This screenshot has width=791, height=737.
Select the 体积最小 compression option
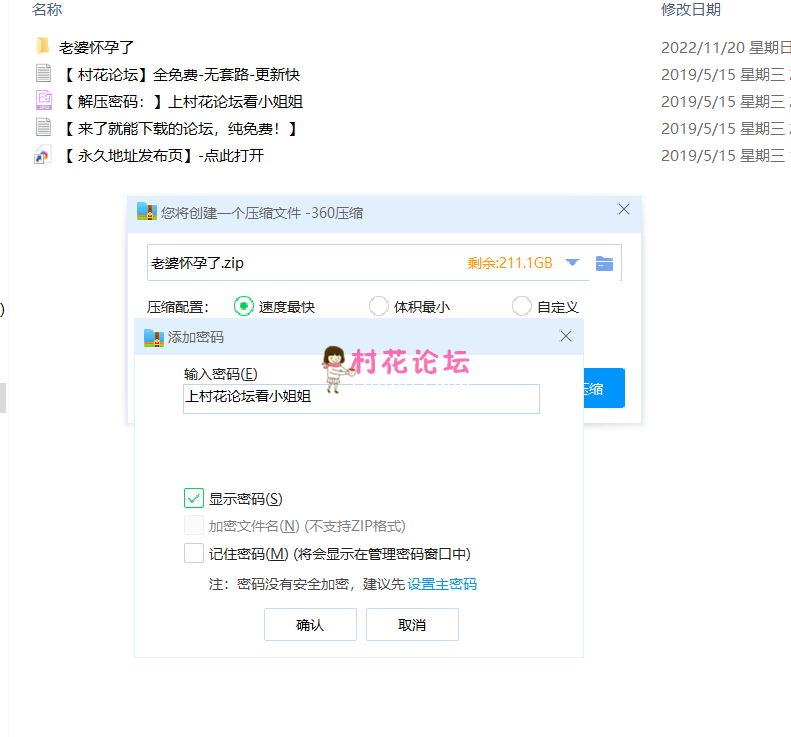click(379, 307)
